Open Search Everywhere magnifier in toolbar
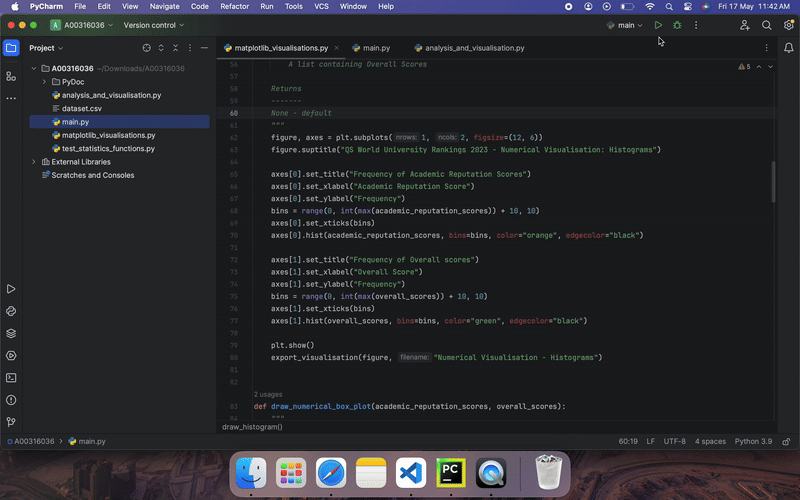The width and height of the screenshot is (800, 500). click(x=766, y=25)
